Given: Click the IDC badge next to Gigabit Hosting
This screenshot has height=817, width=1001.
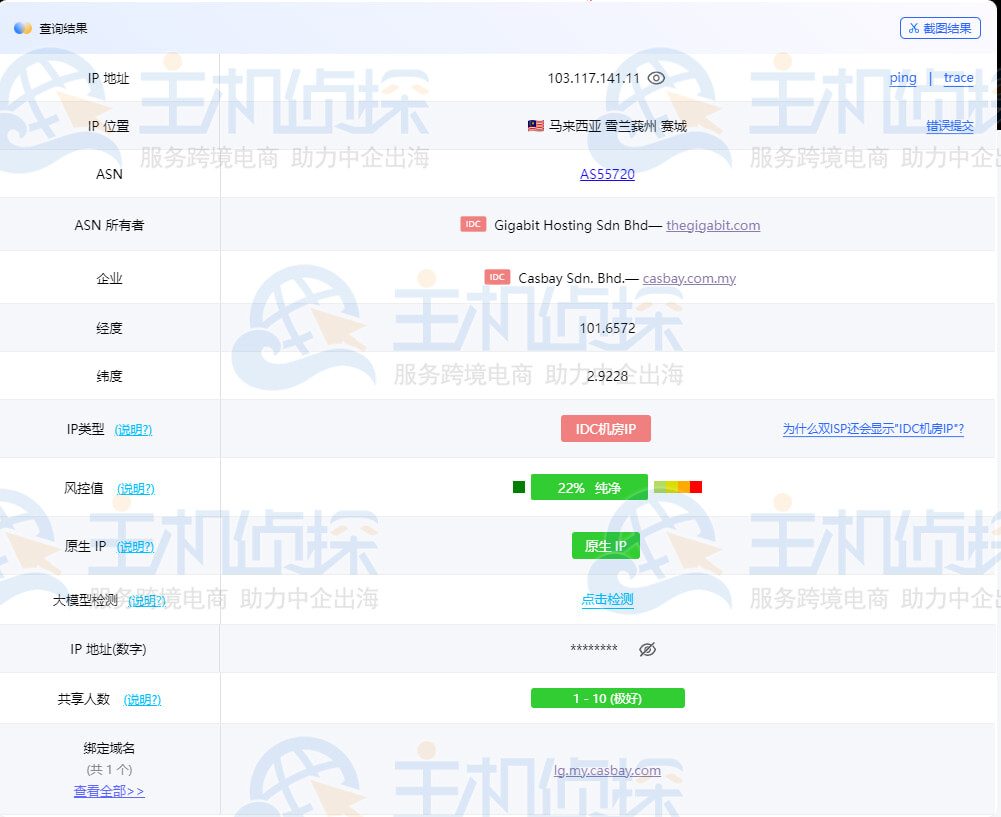Looking at the screenshot, I should pyautogui.click(x=473, y=225).
